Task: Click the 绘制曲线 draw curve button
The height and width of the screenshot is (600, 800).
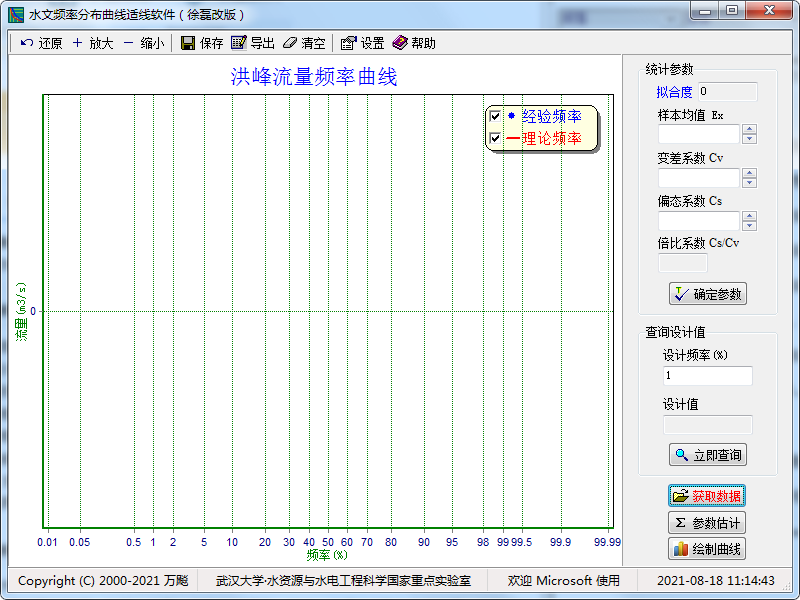Action: 707,549
